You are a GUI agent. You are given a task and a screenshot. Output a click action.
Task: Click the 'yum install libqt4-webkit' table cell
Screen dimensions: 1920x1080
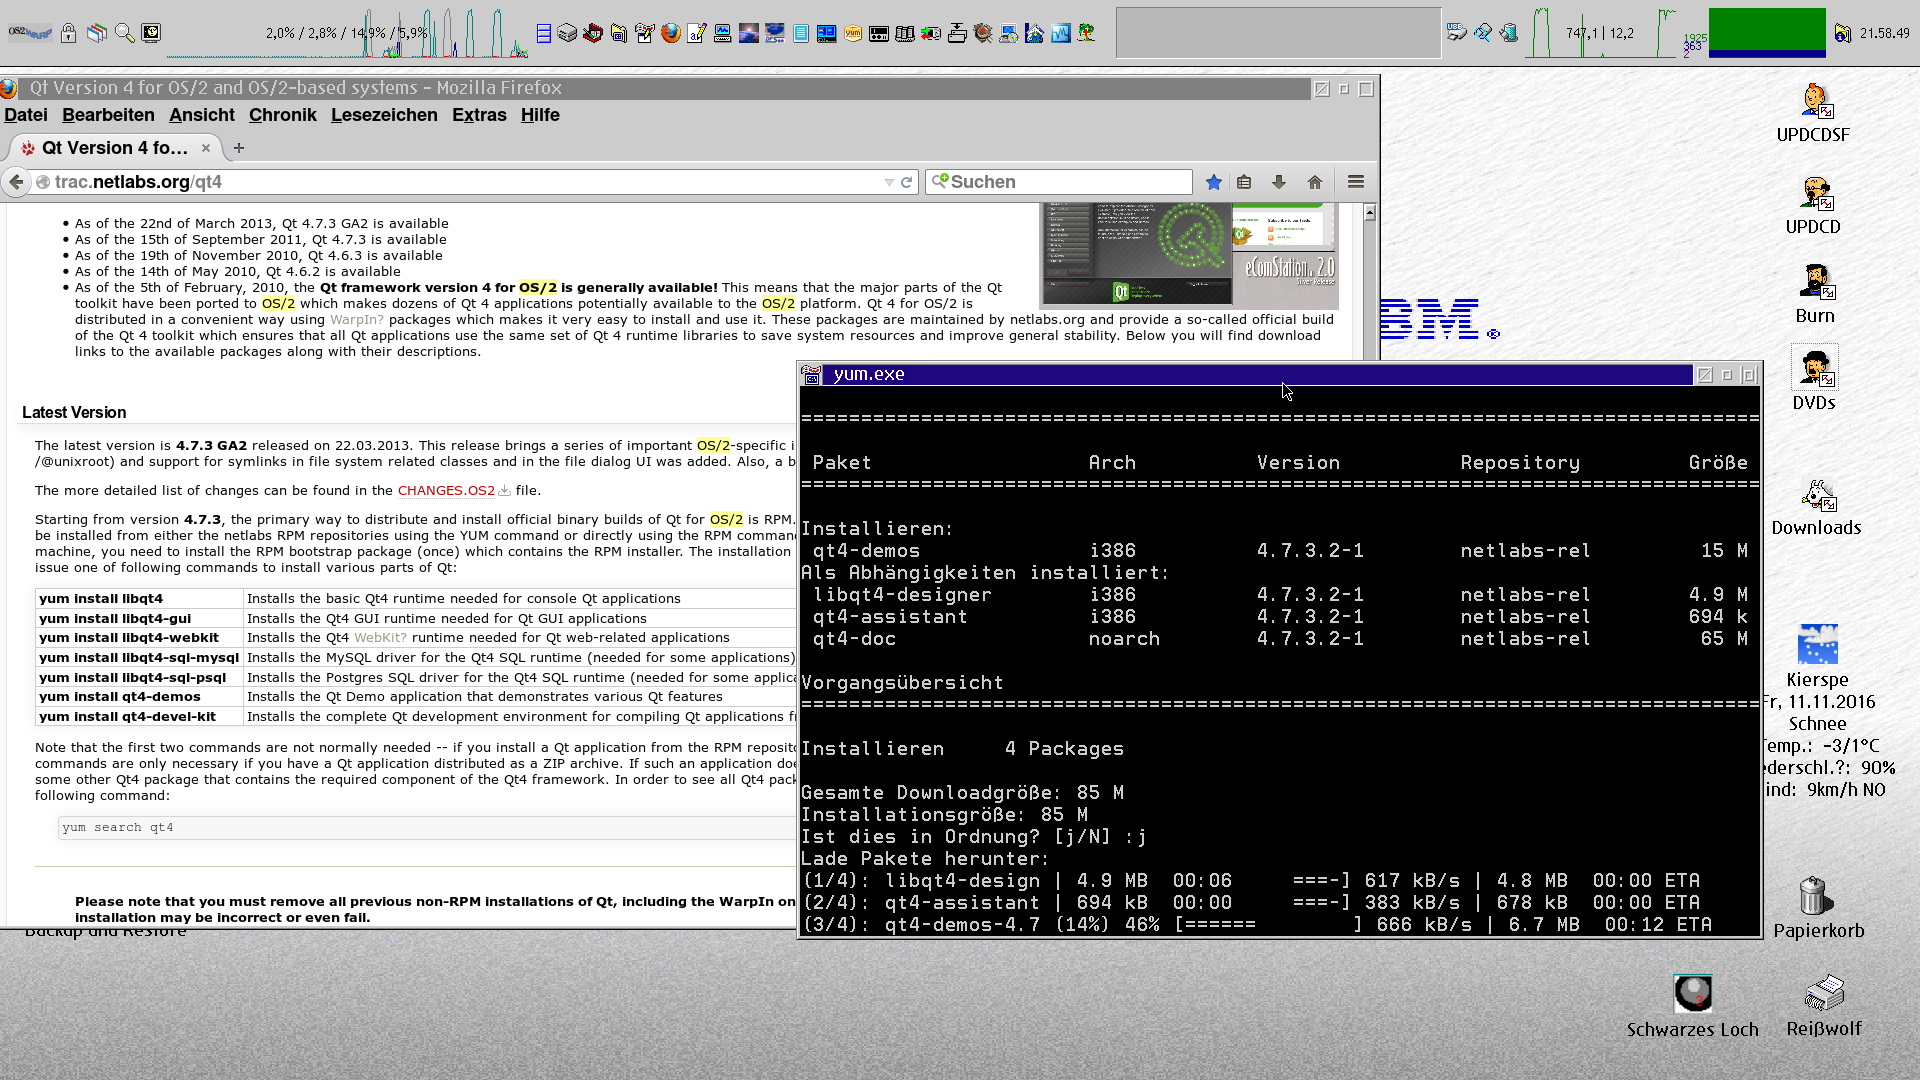(x=139, y=638)
